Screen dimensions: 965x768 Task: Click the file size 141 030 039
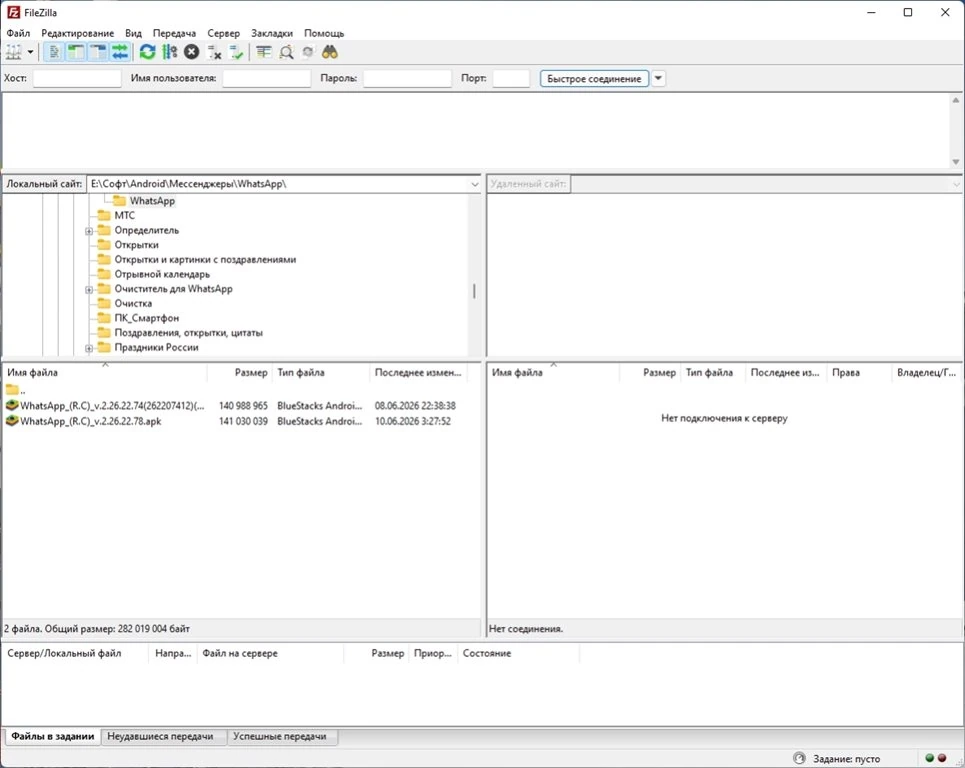pos(243,421)
